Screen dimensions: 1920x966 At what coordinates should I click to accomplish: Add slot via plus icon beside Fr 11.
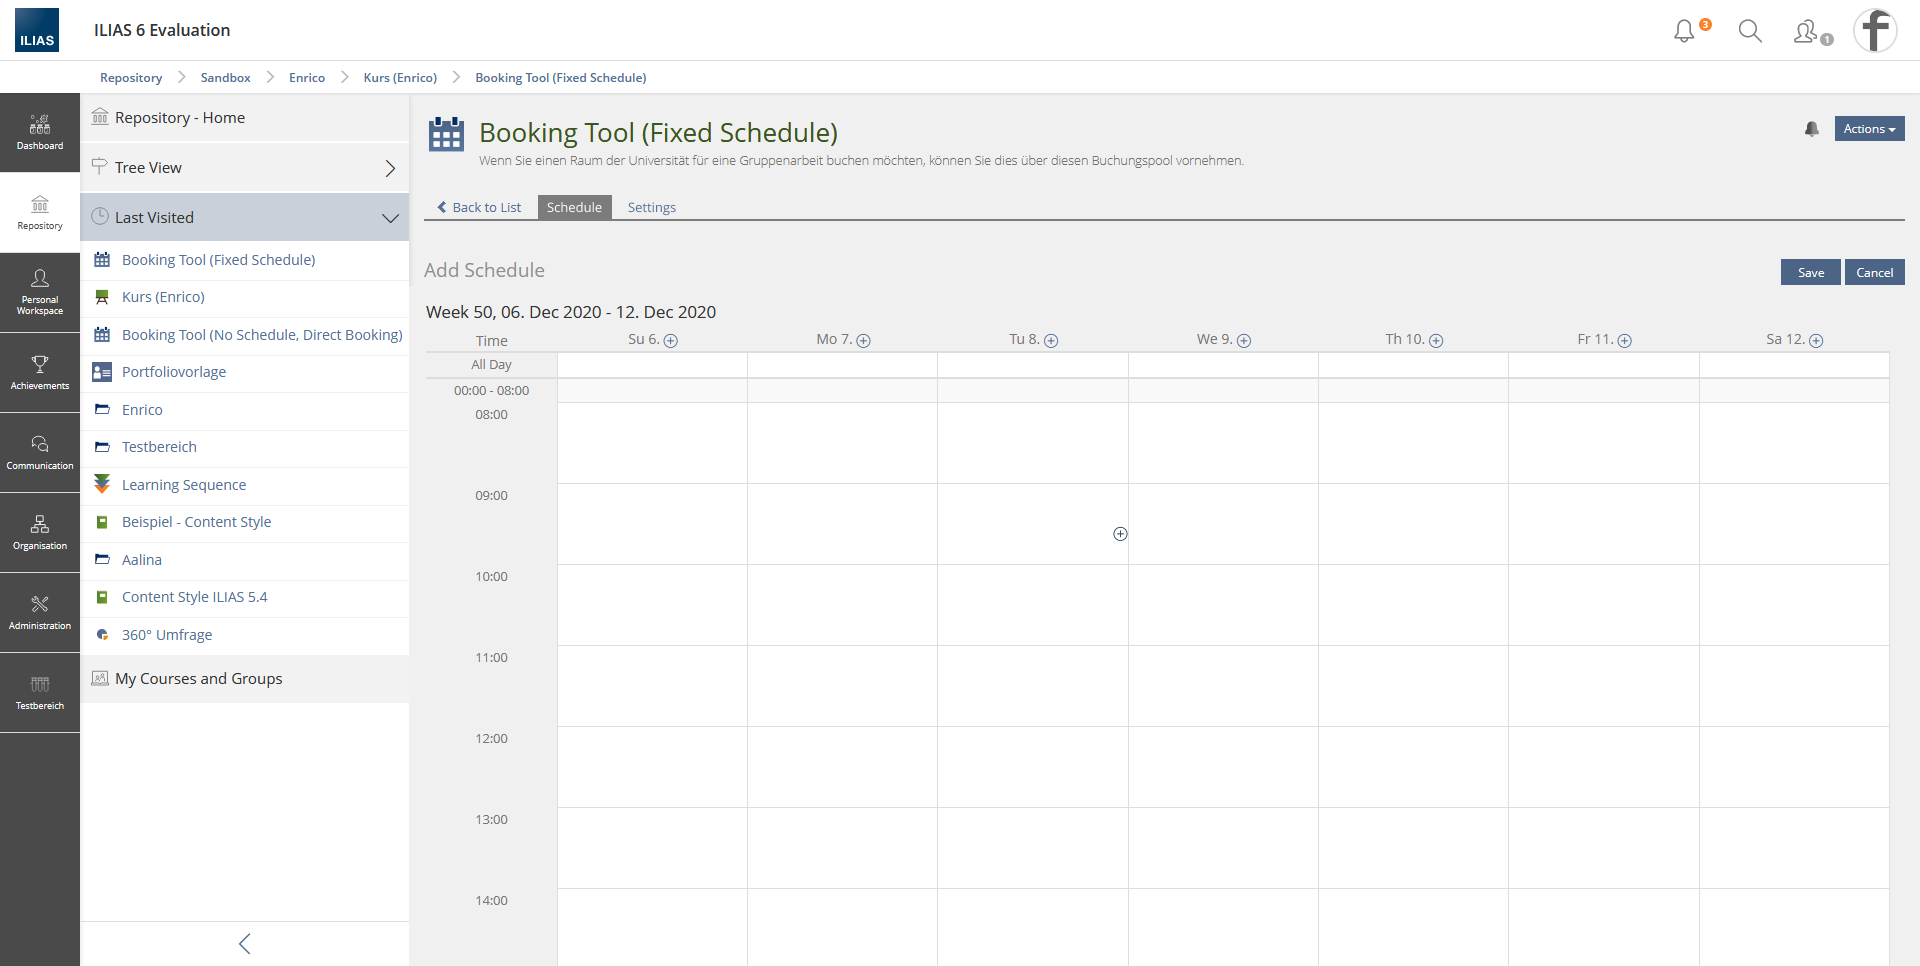coord(1624,341)
